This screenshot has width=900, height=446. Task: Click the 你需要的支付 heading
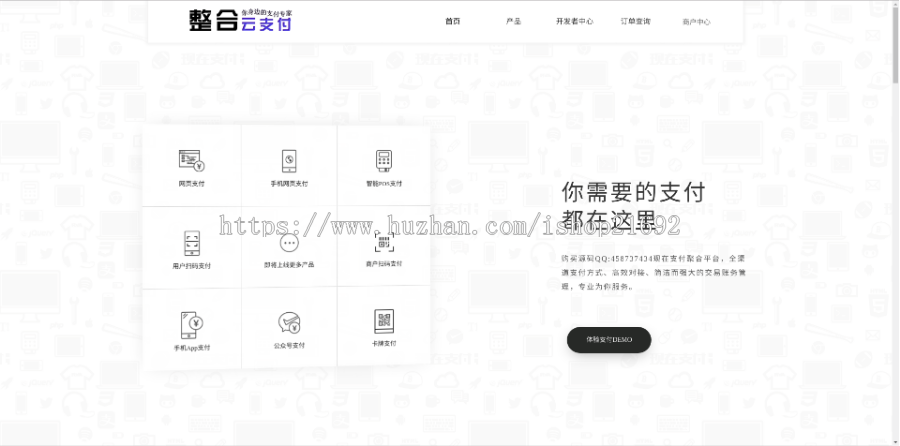633,193
